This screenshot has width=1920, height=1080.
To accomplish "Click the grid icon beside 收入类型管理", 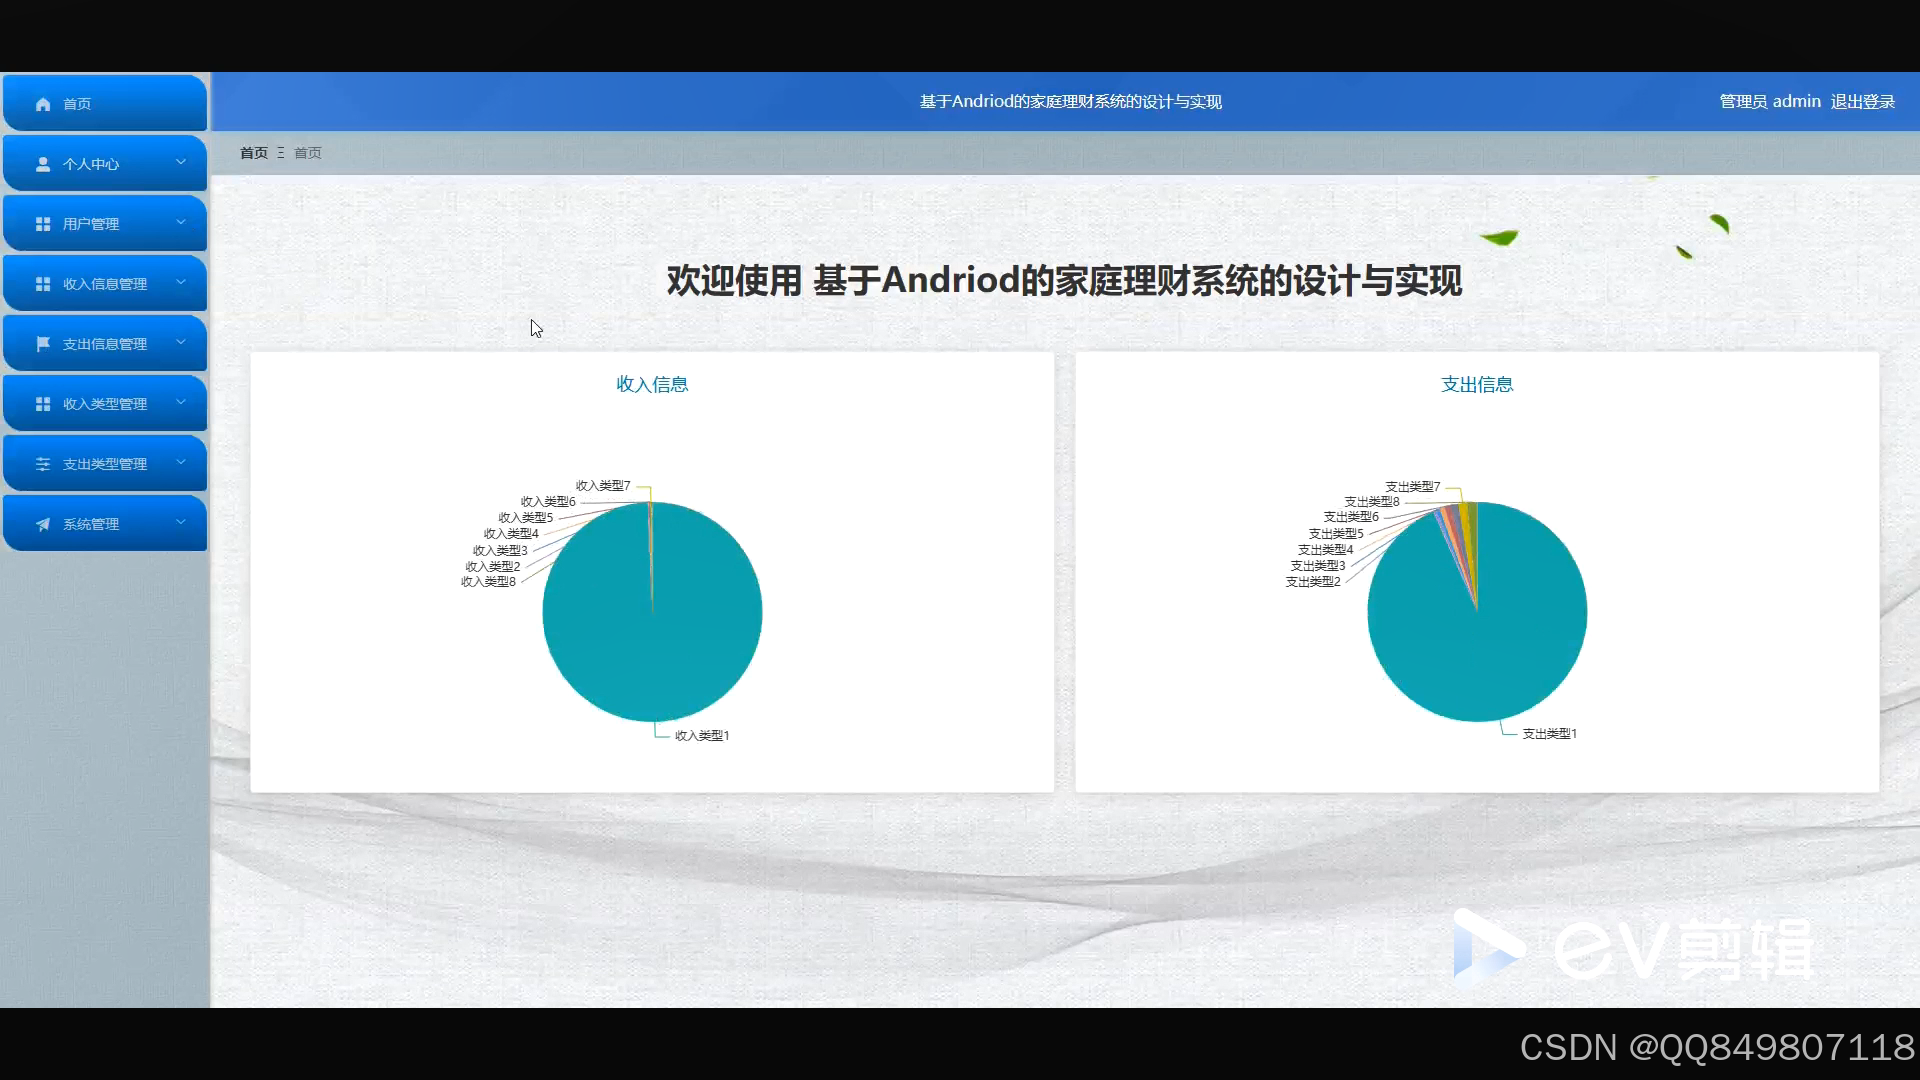I will pyautogui.click(x=43, y=404).
